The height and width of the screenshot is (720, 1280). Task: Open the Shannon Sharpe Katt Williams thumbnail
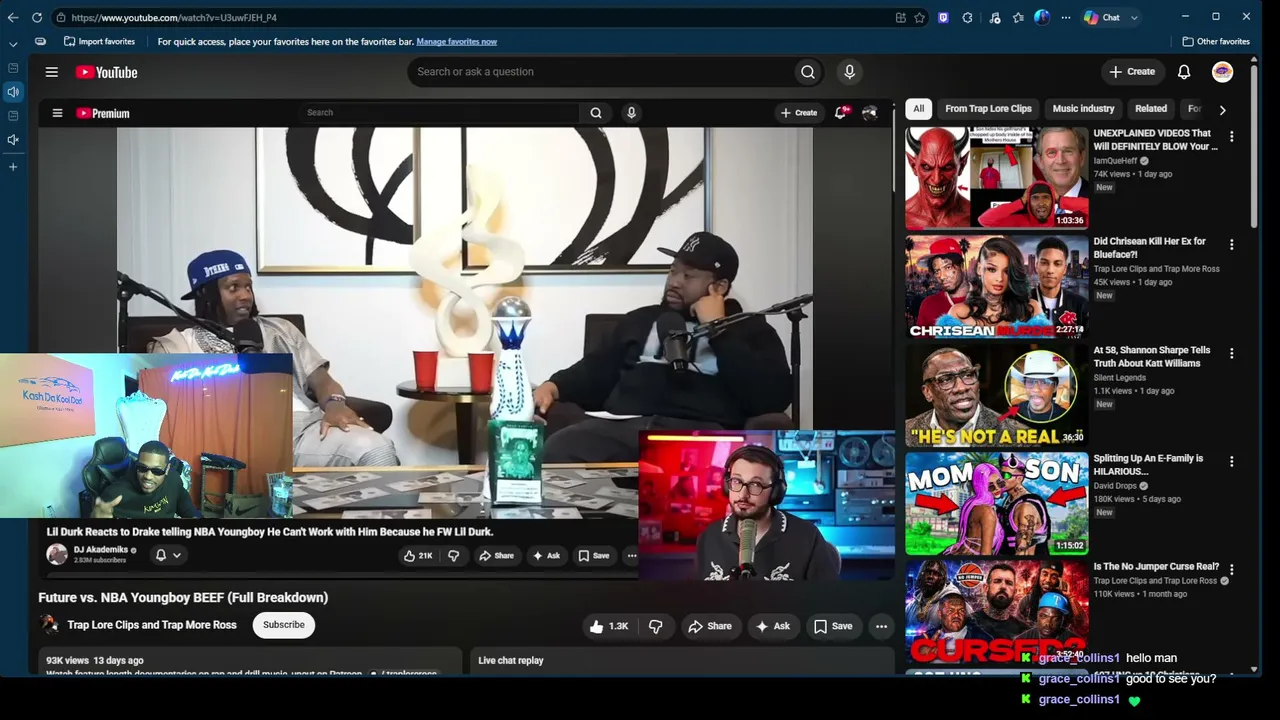tap(996, 395)
